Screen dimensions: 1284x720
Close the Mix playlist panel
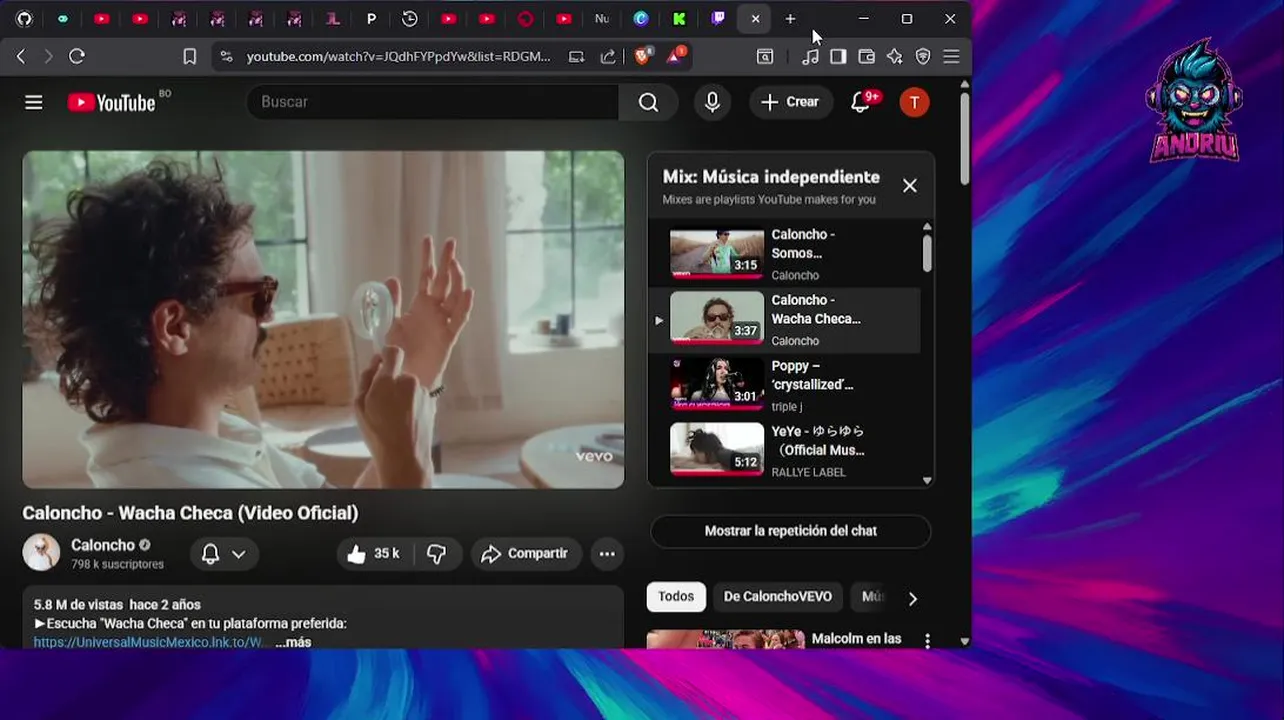pos(910,186)
